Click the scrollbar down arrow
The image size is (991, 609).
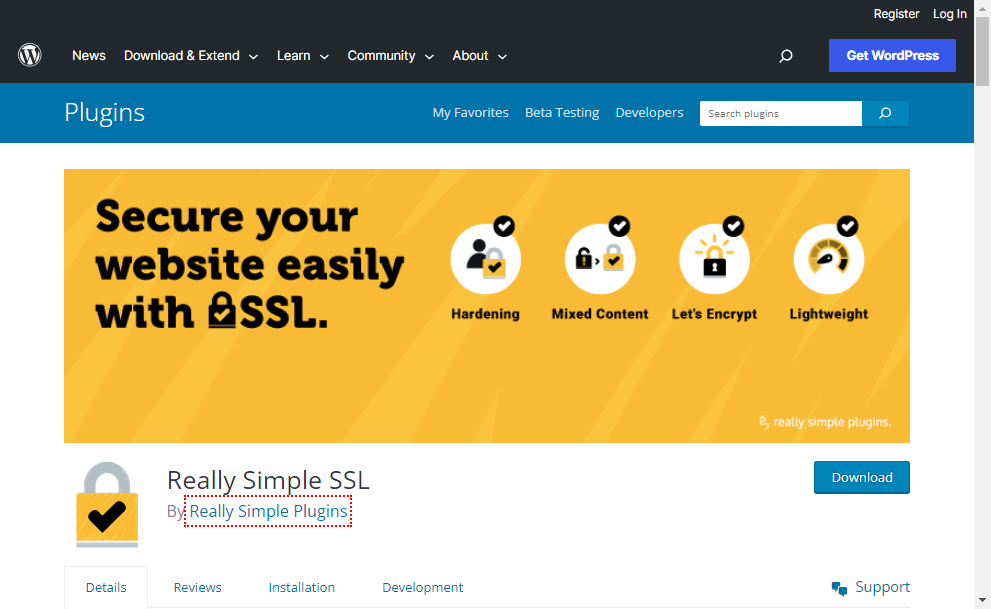coord(982,601)
